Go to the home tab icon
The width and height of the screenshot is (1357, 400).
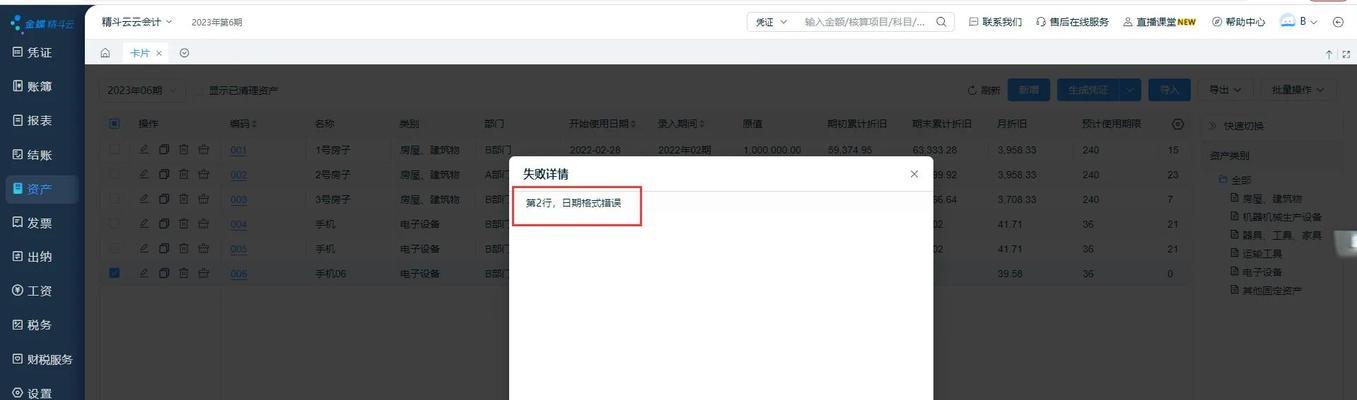105,53
